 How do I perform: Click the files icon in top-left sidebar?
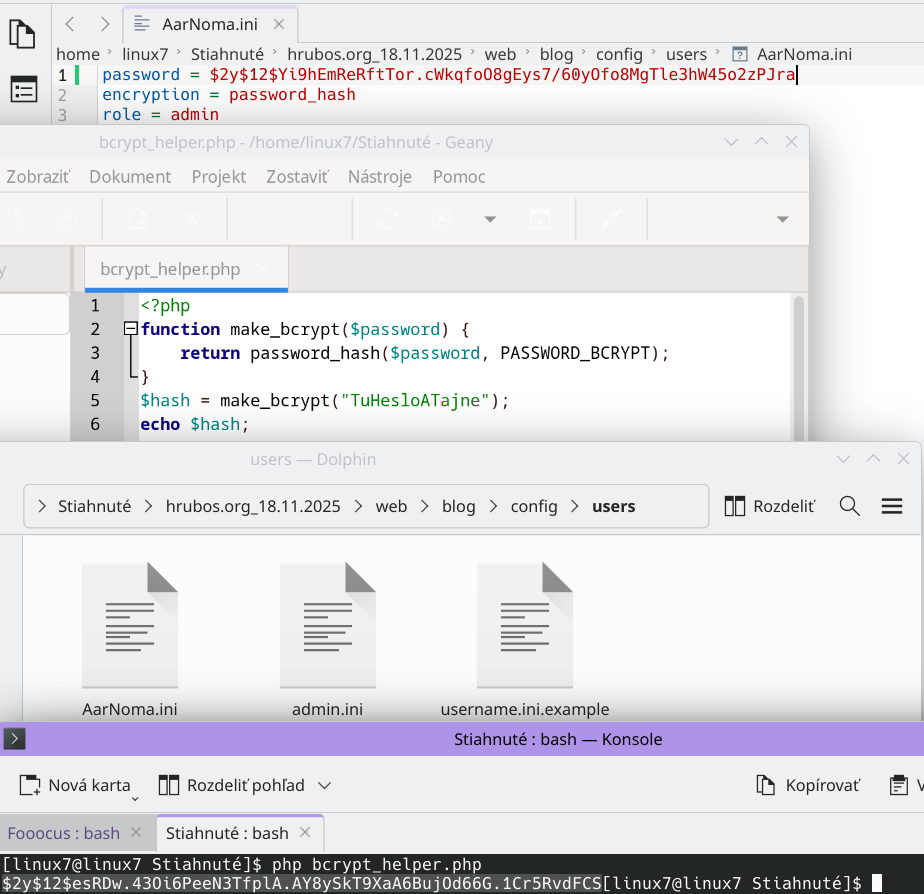(x=22, y=33)
